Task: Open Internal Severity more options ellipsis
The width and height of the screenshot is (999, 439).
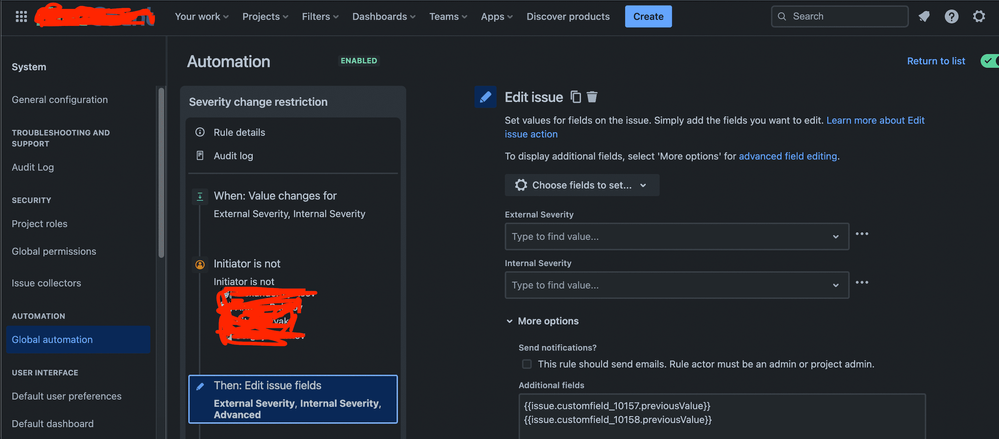Action: [862, 282]
